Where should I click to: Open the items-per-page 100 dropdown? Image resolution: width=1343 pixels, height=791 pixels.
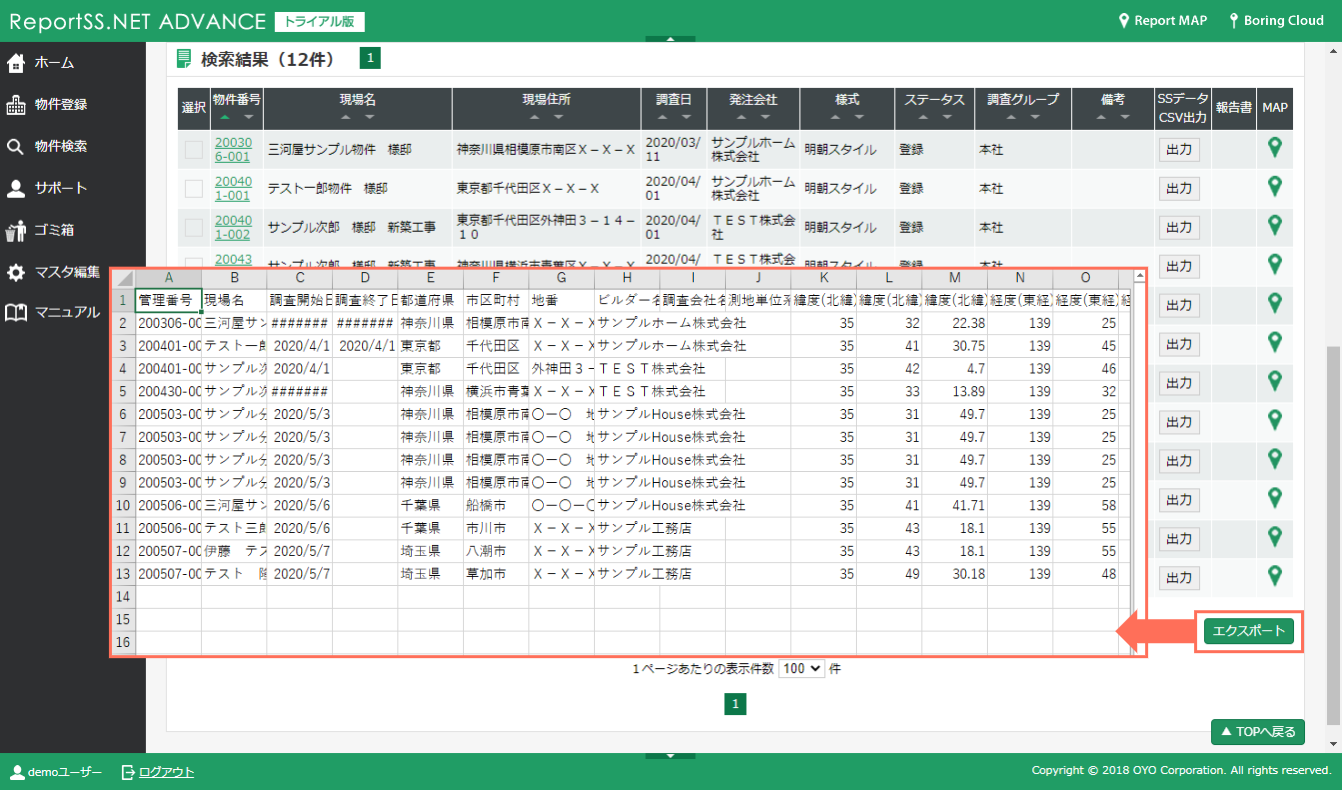tap(802, 668)
